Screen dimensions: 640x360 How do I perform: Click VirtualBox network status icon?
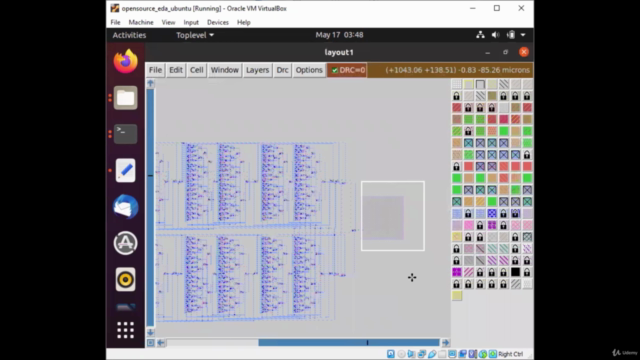coord(422,354)
